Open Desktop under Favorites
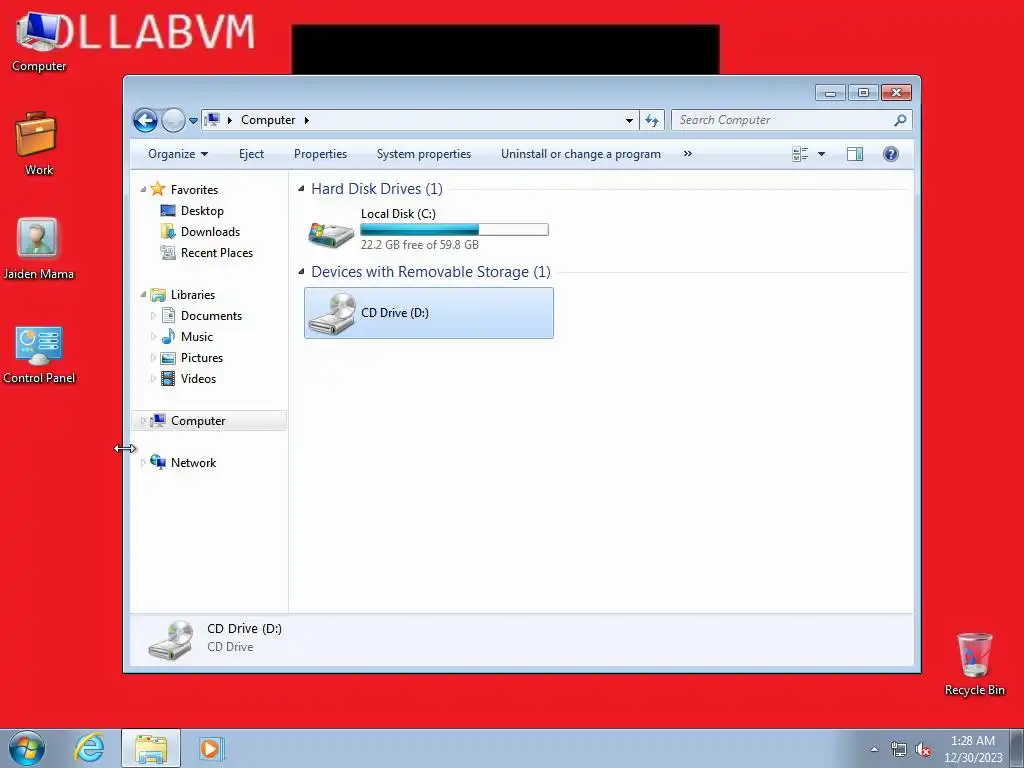Image resolution: width=1024 pixels, height=768 pixels. click(x=202, y=211)
